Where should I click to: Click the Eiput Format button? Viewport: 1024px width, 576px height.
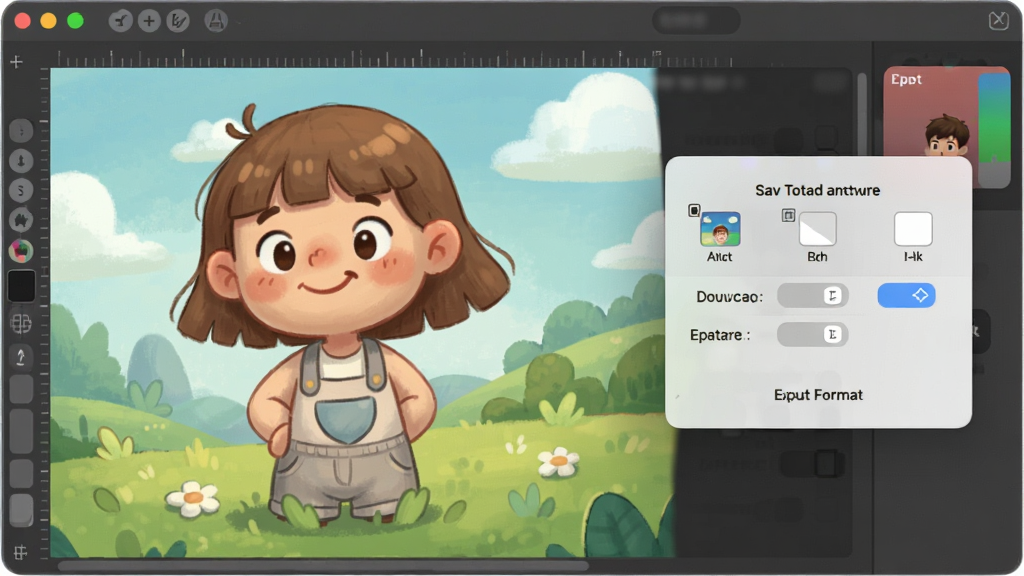[818, 395]
